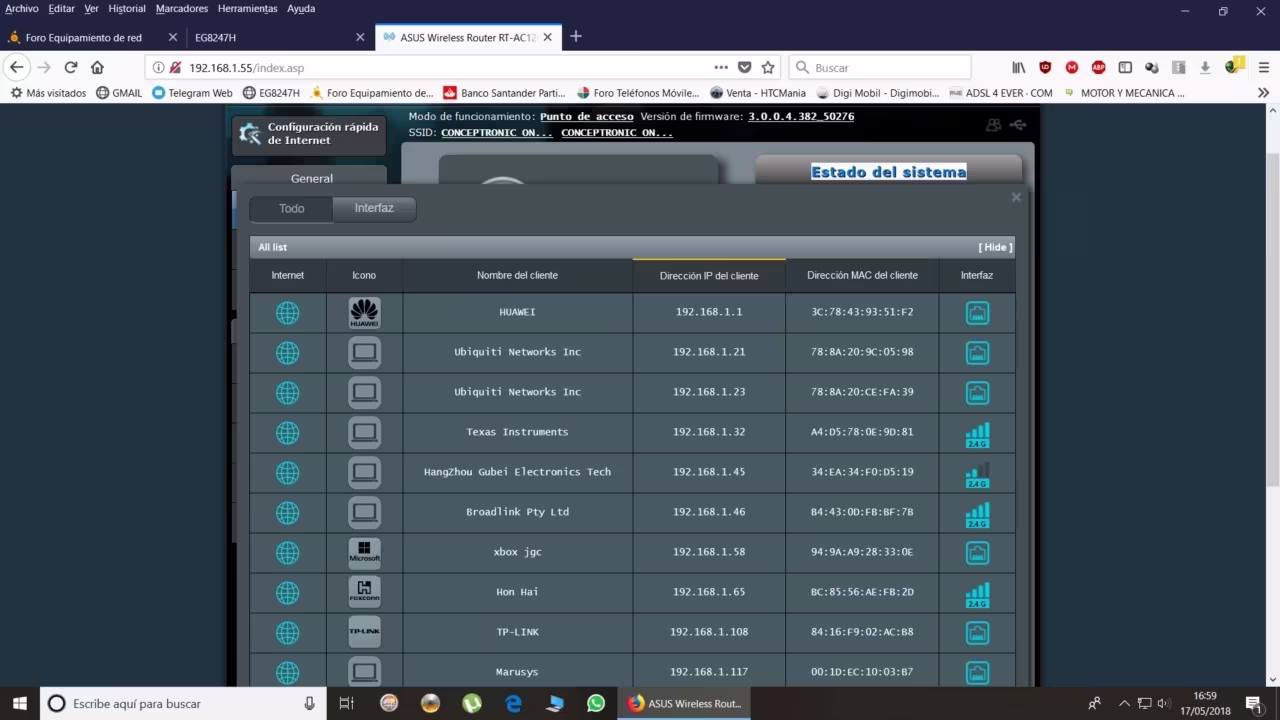Screen dimensions: 1280x720
Task: Open firmware version 3.0.0.4.382_50276 link
Action: [x=801, y=117]
